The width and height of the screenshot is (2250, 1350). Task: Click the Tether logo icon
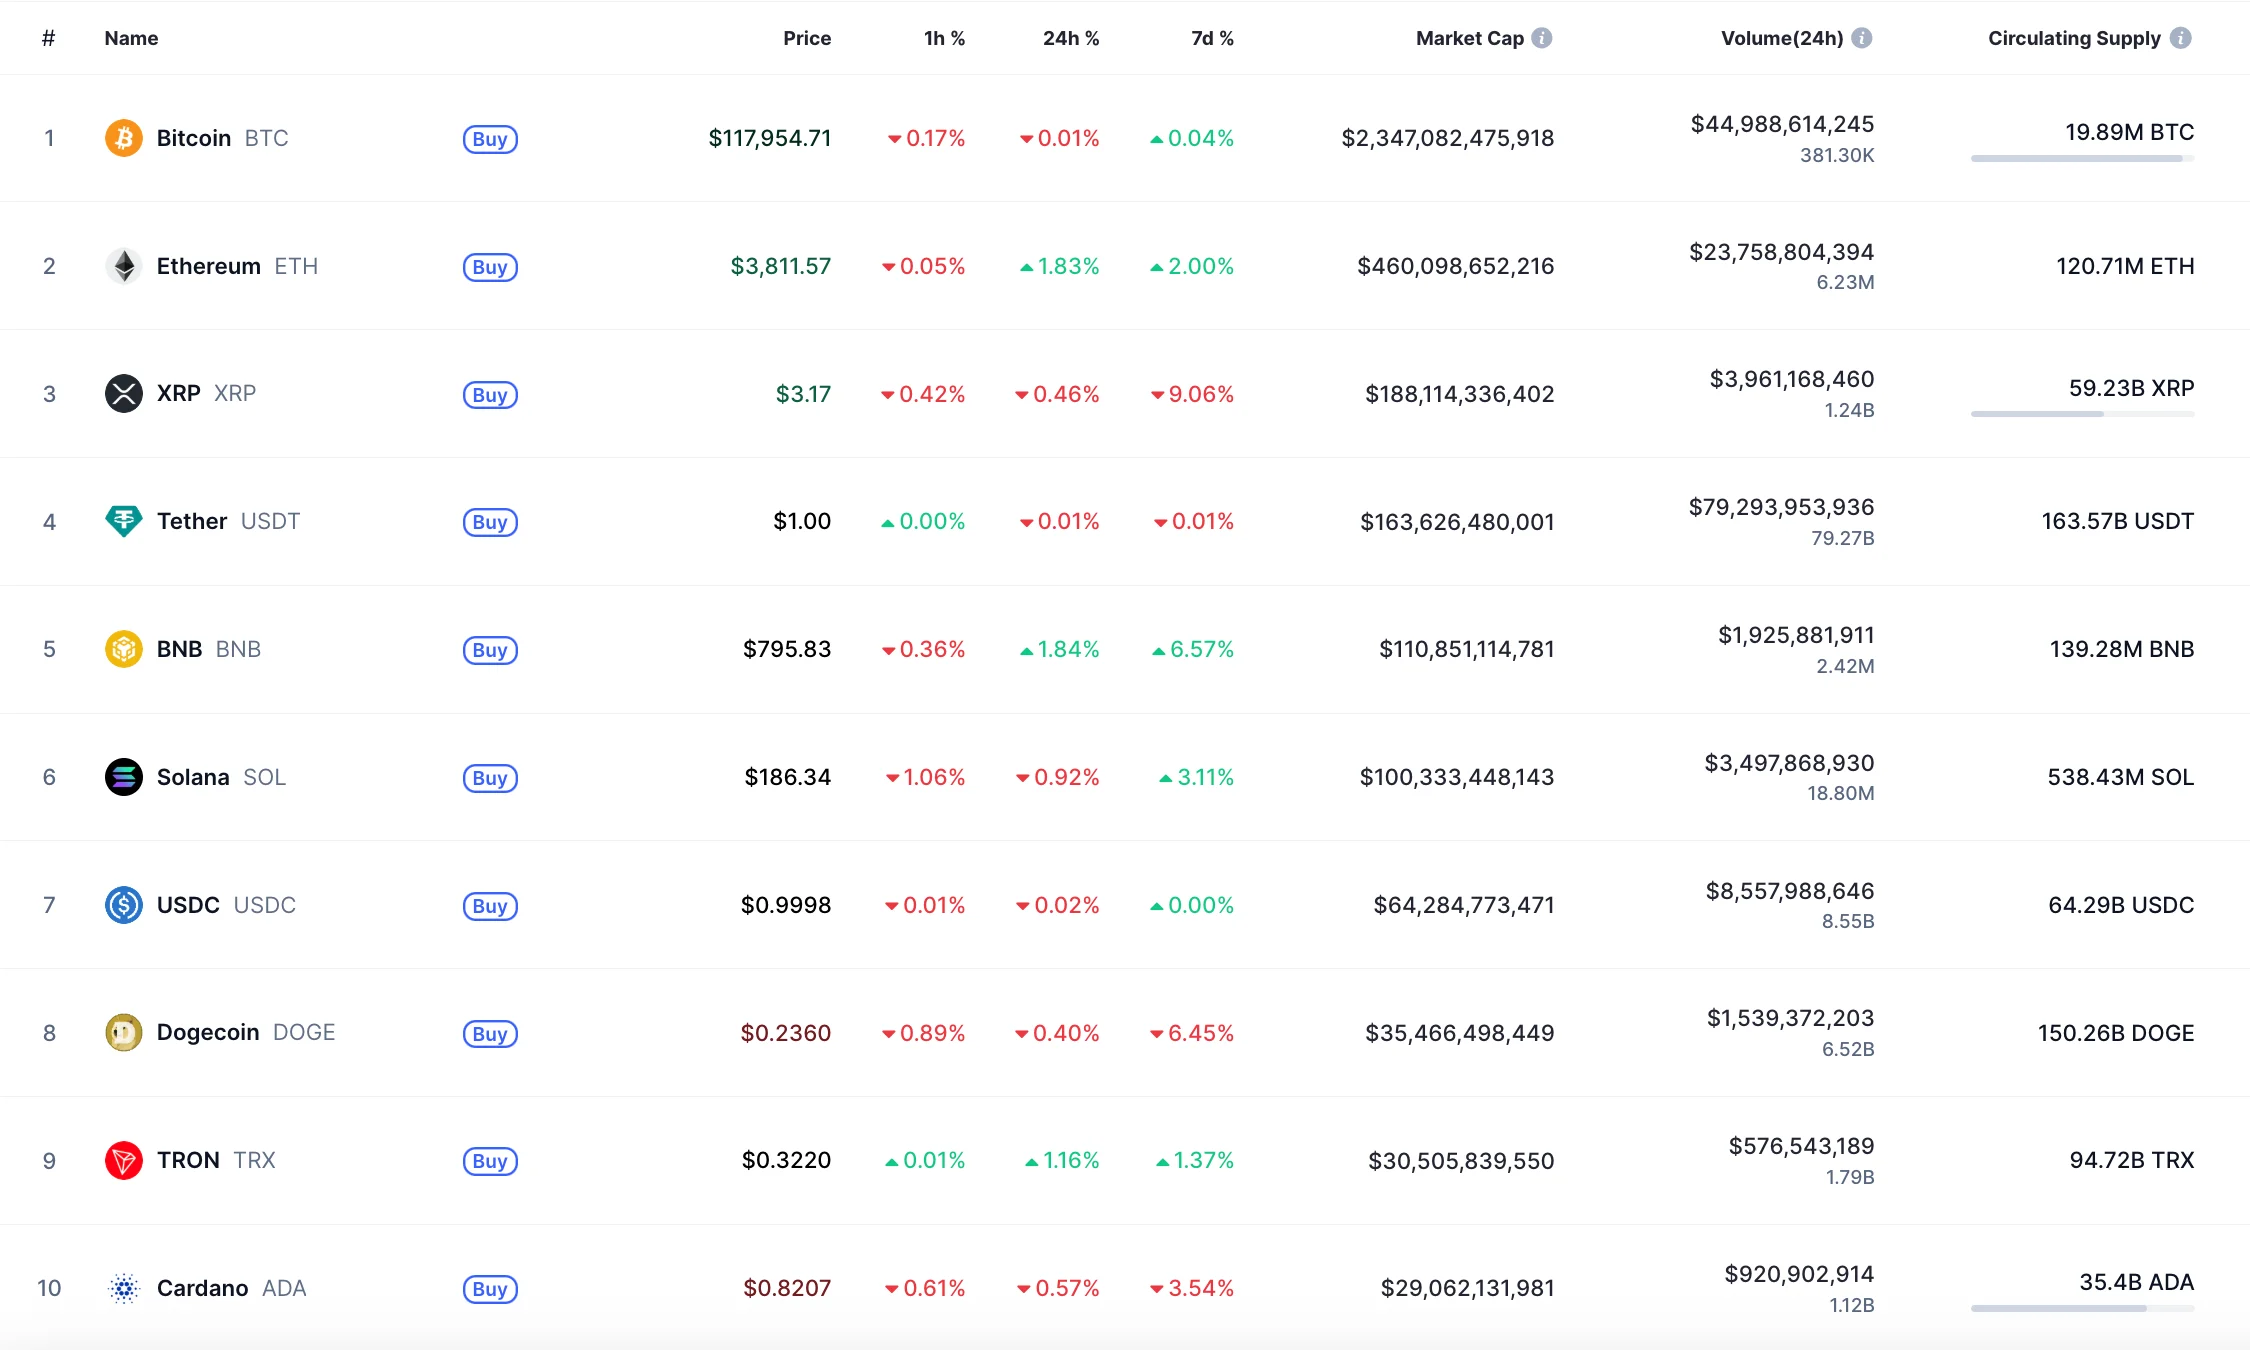pos(123,521)
